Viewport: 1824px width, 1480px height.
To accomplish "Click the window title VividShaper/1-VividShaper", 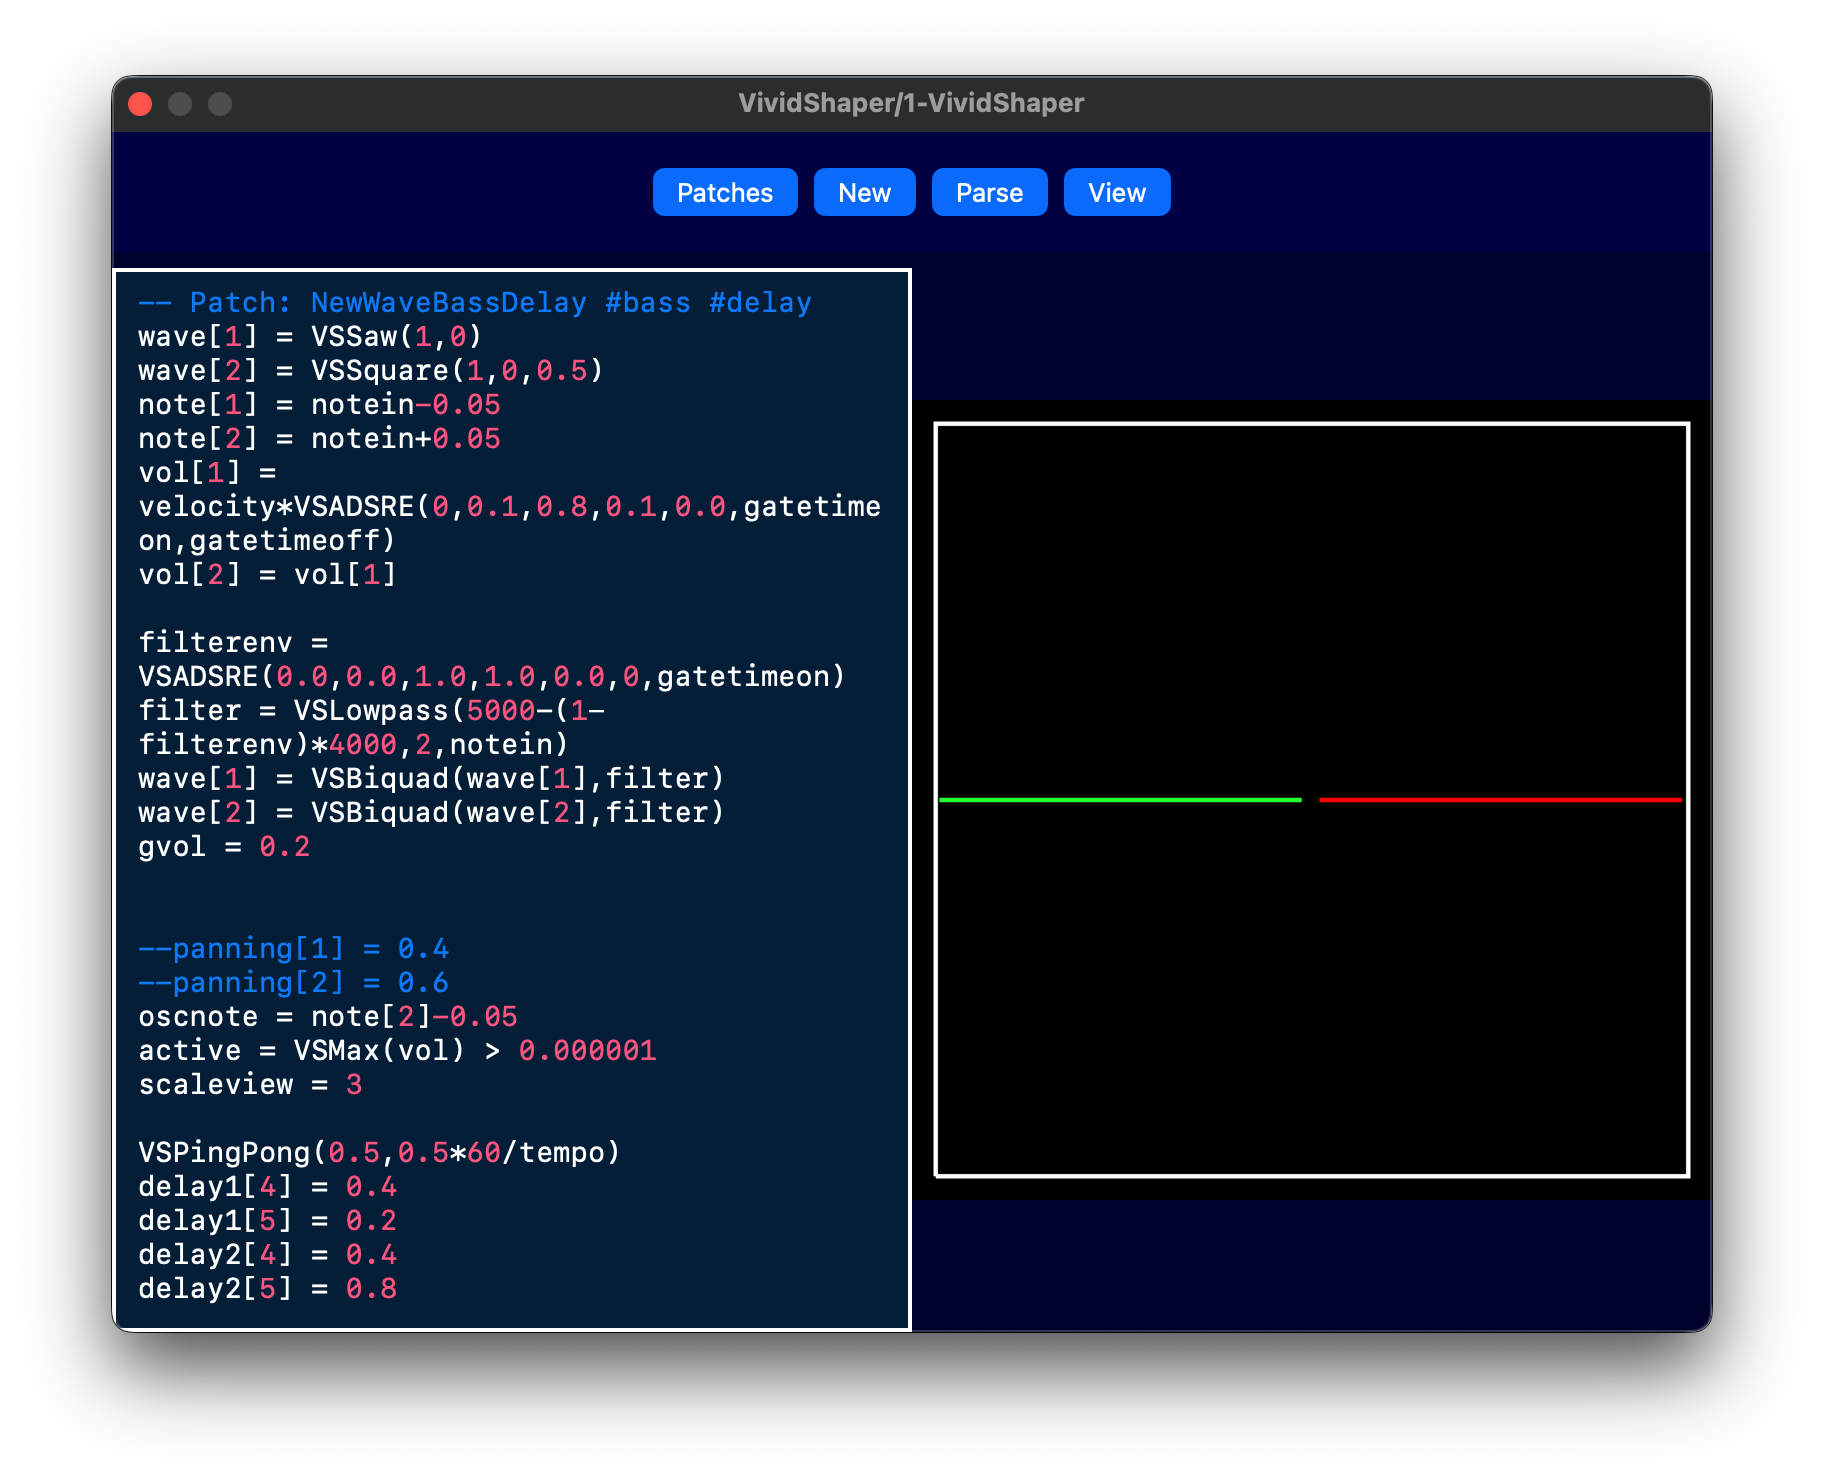I will (911, 103).
